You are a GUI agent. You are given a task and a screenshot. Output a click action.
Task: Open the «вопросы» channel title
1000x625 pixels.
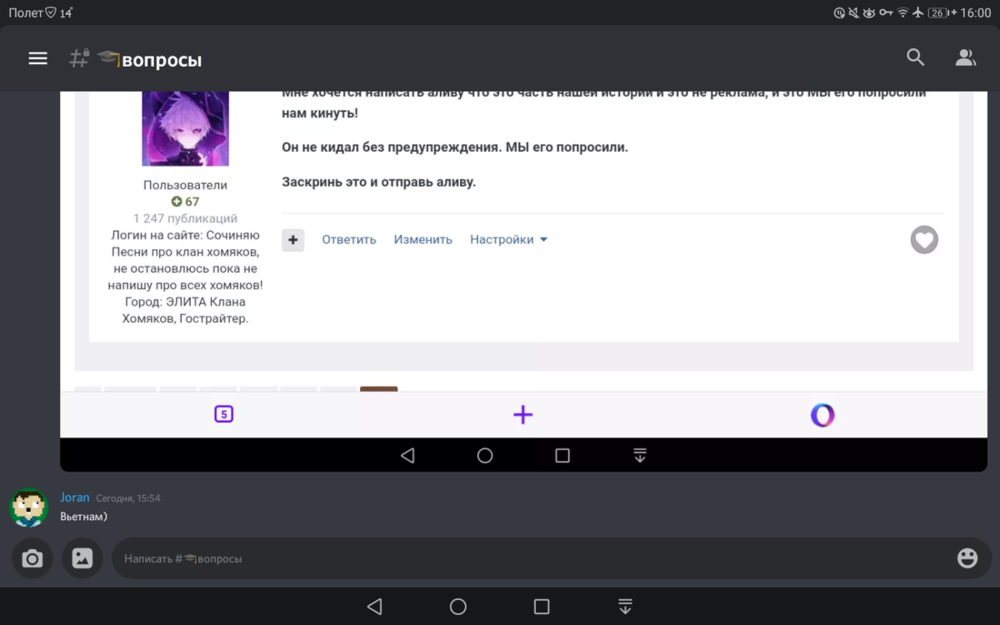pyautogui.click(x=161, y=60)
